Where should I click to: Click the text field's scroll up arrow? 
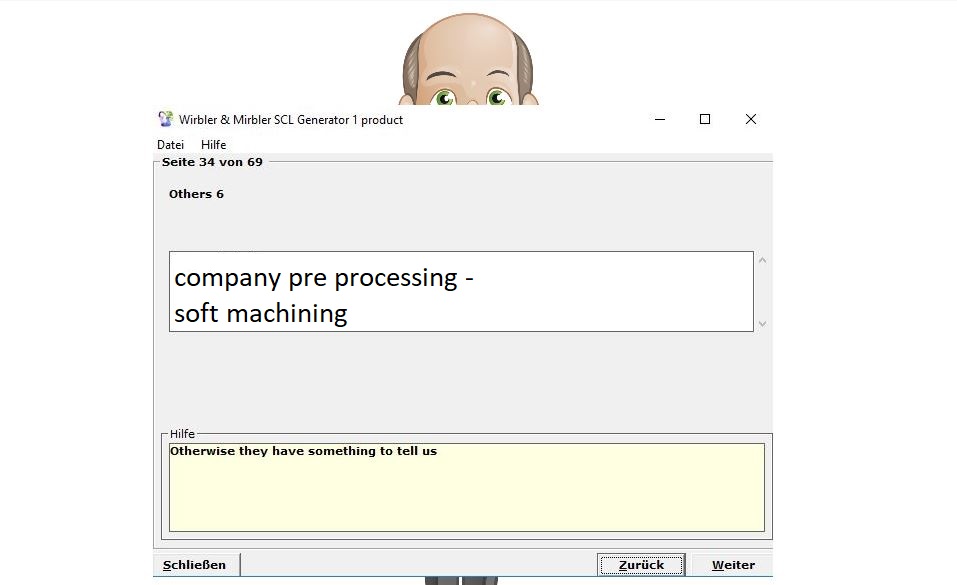coord(763,261)
